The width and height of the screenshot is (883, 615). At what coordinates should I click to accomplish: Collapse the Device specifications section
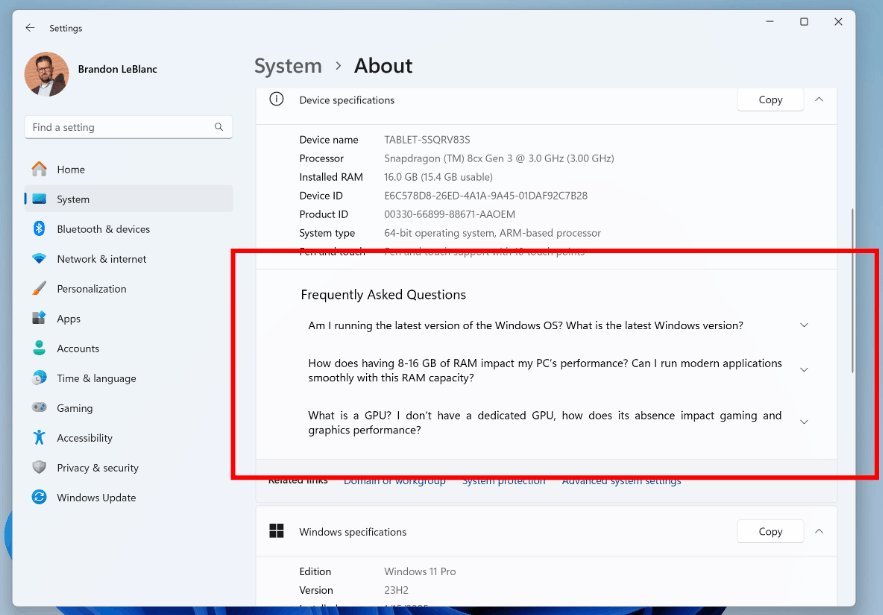click(x=819, y=100)
